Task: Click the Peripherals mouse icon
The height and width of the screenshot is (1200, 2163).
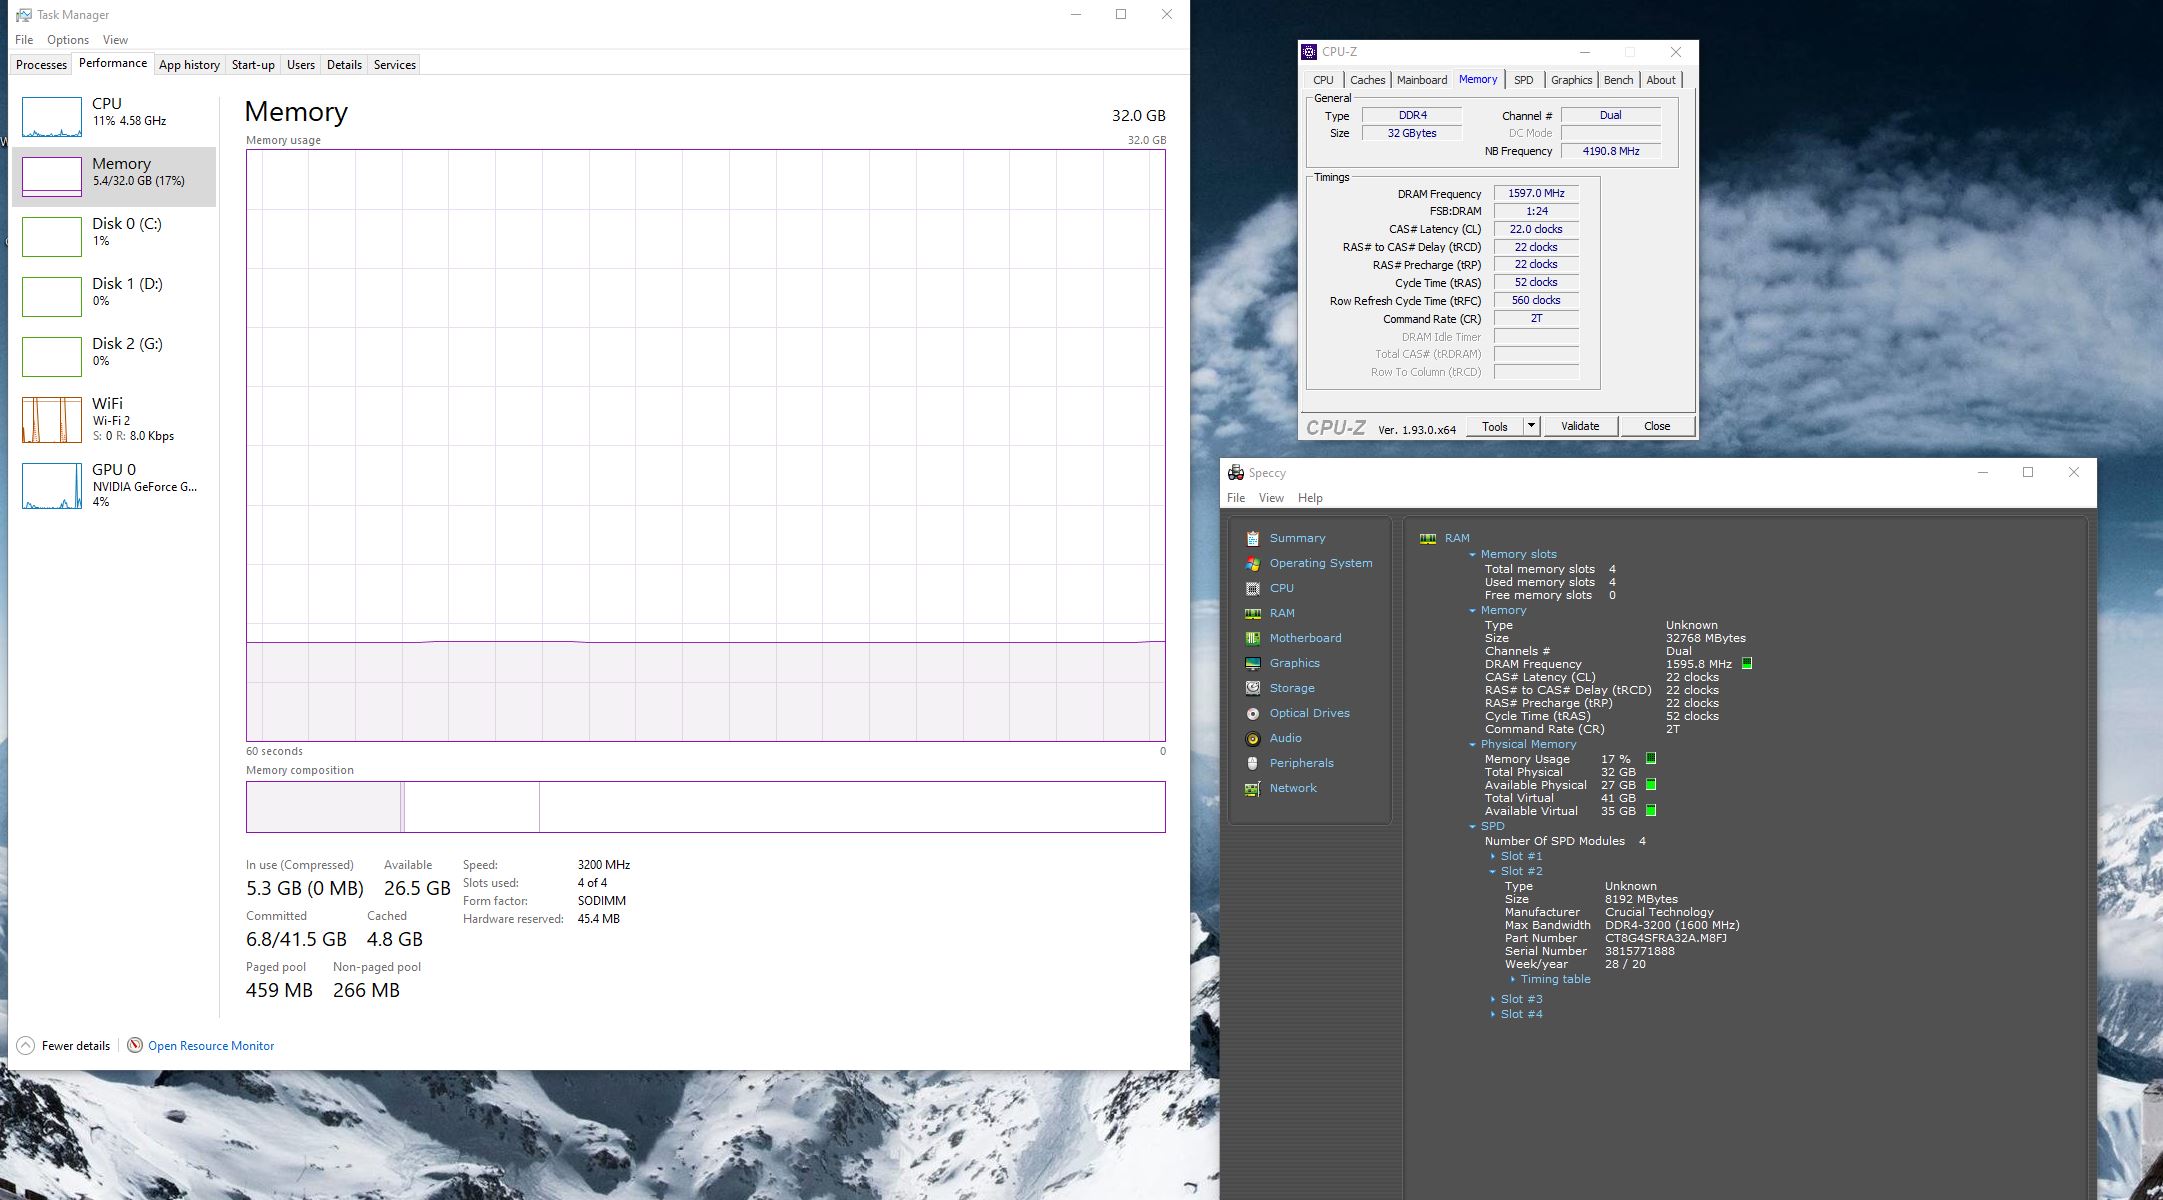Action: [x=1252, y=763]
